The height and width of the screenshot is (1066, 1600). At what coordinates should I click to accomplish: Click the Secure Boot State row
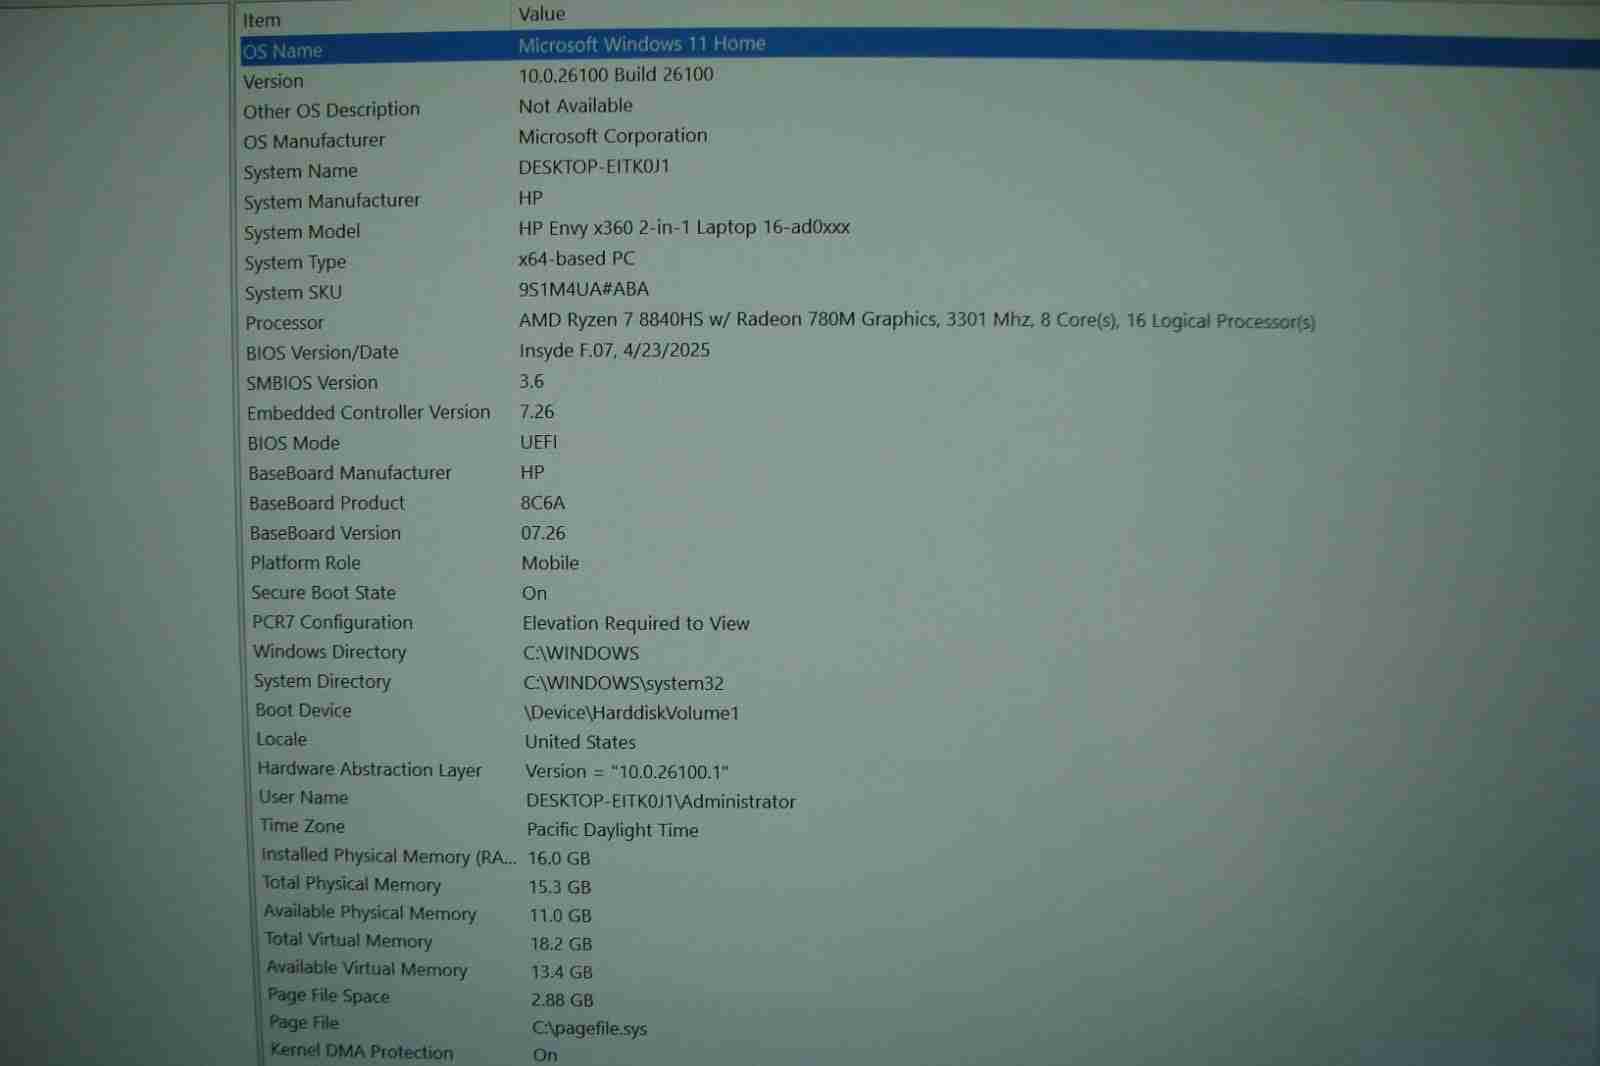[323, 593]
